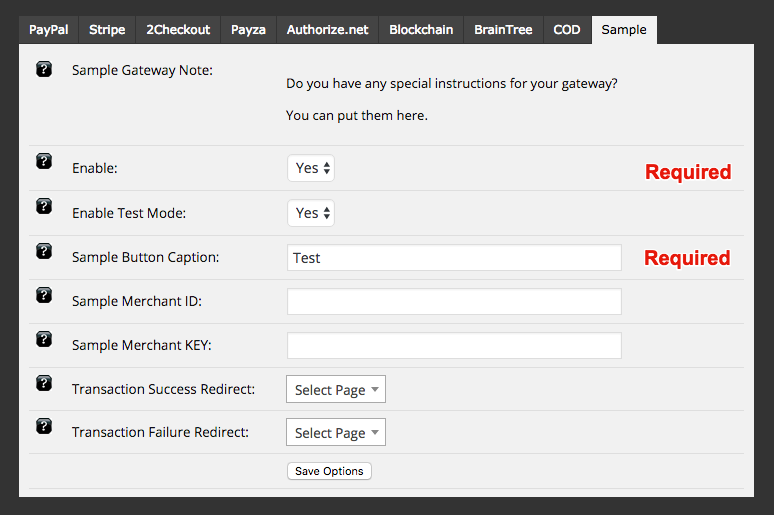Expand Transaction Success Redirect page selector
The height and width of the screenshot is (515, 774).
[336, 390]
